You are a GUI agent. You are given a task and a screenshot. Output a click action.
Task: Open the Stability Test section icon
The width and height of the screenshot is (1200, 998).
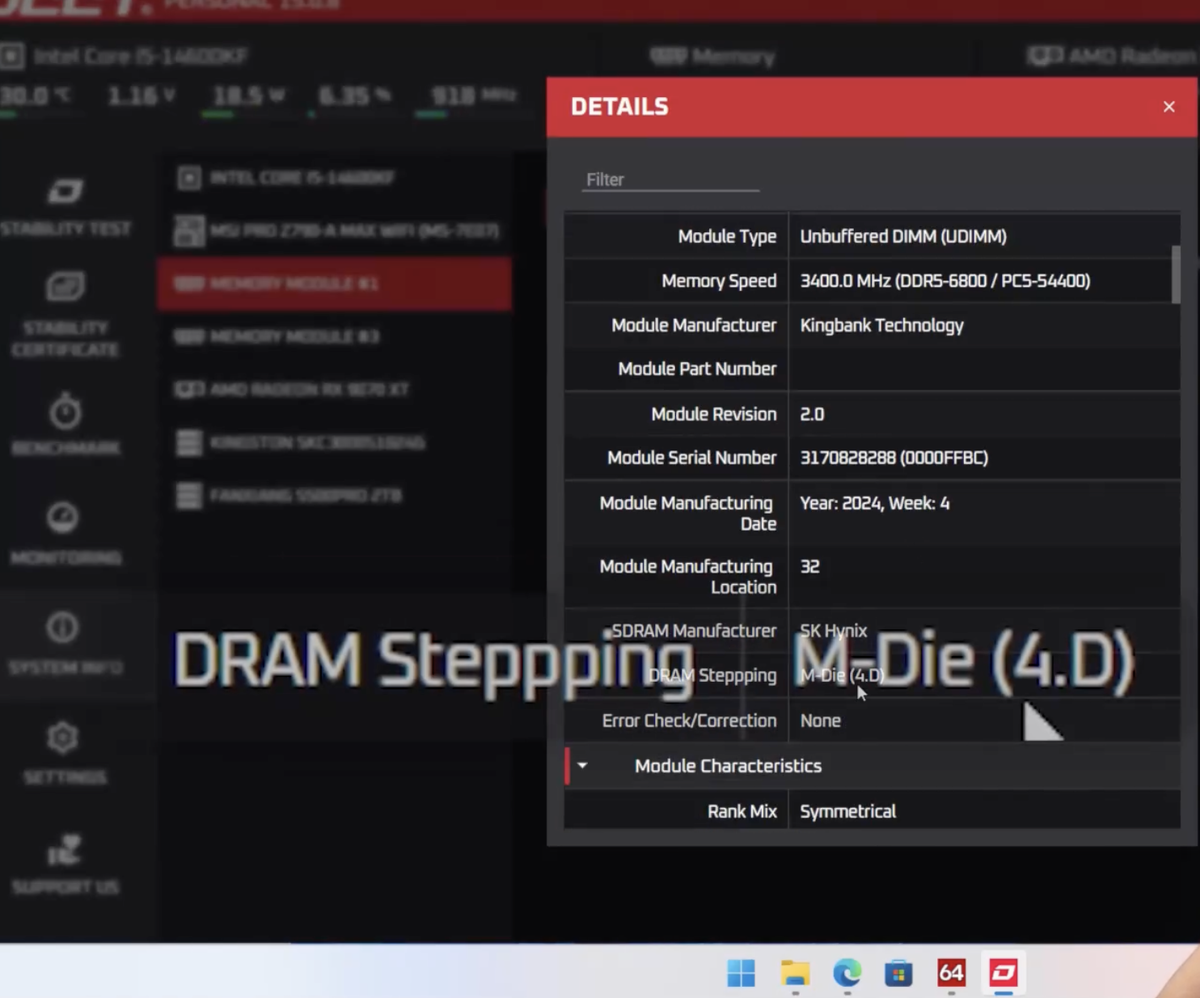66,191
